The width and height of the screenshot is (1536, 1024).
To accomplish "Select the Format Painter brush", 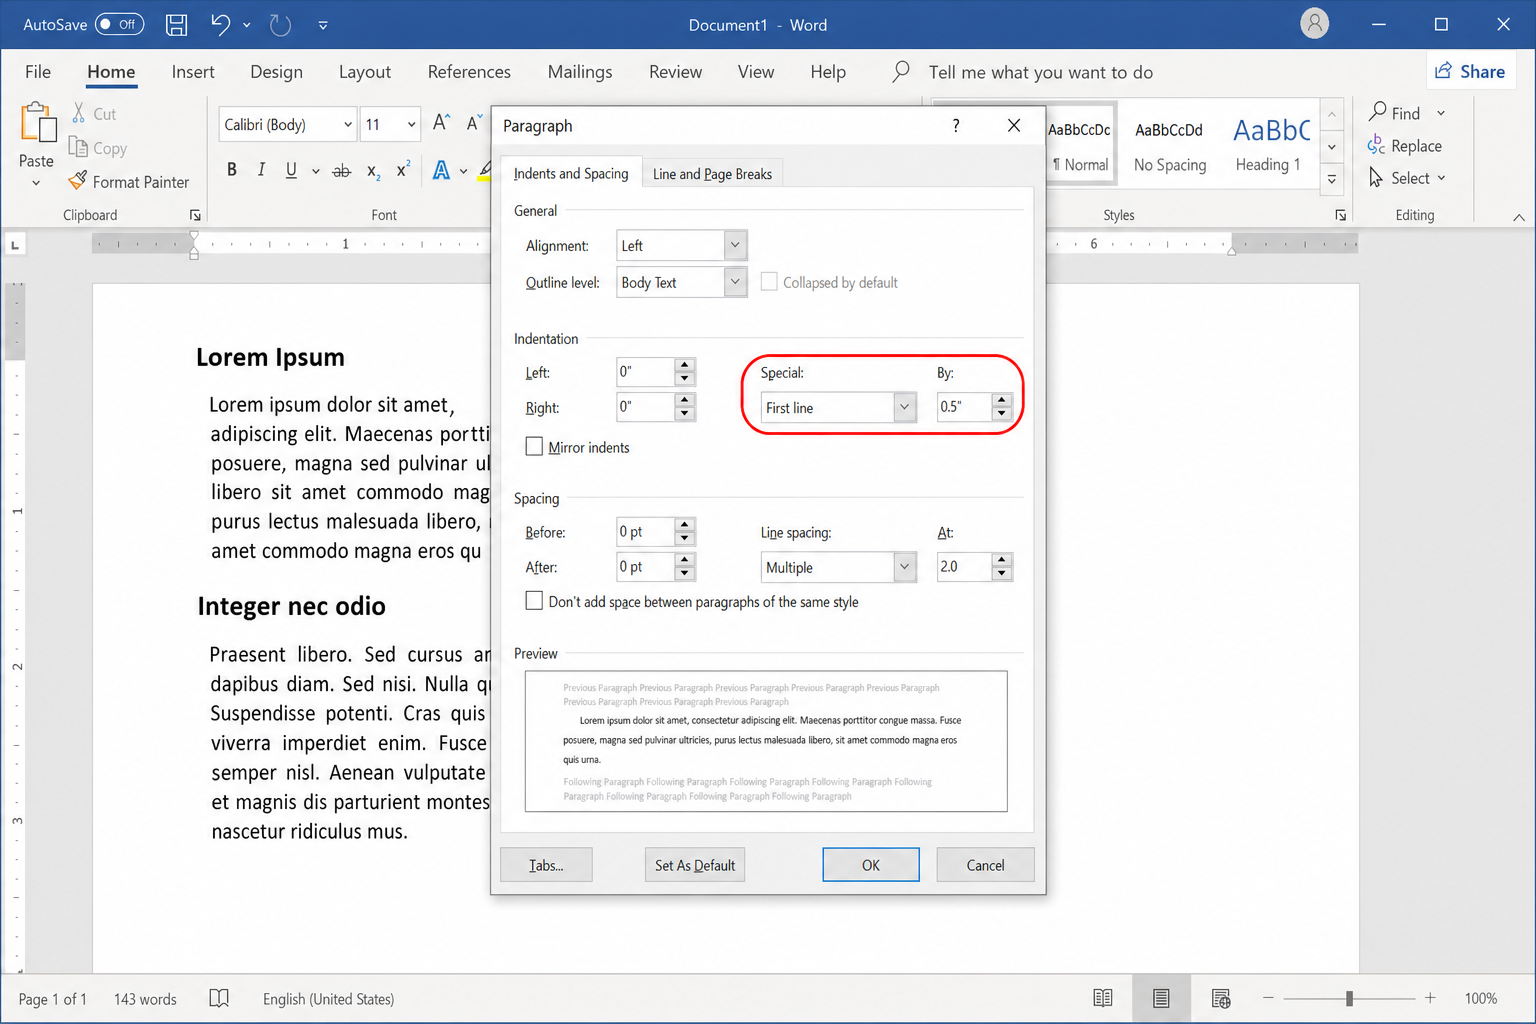I will pos(78,181).
